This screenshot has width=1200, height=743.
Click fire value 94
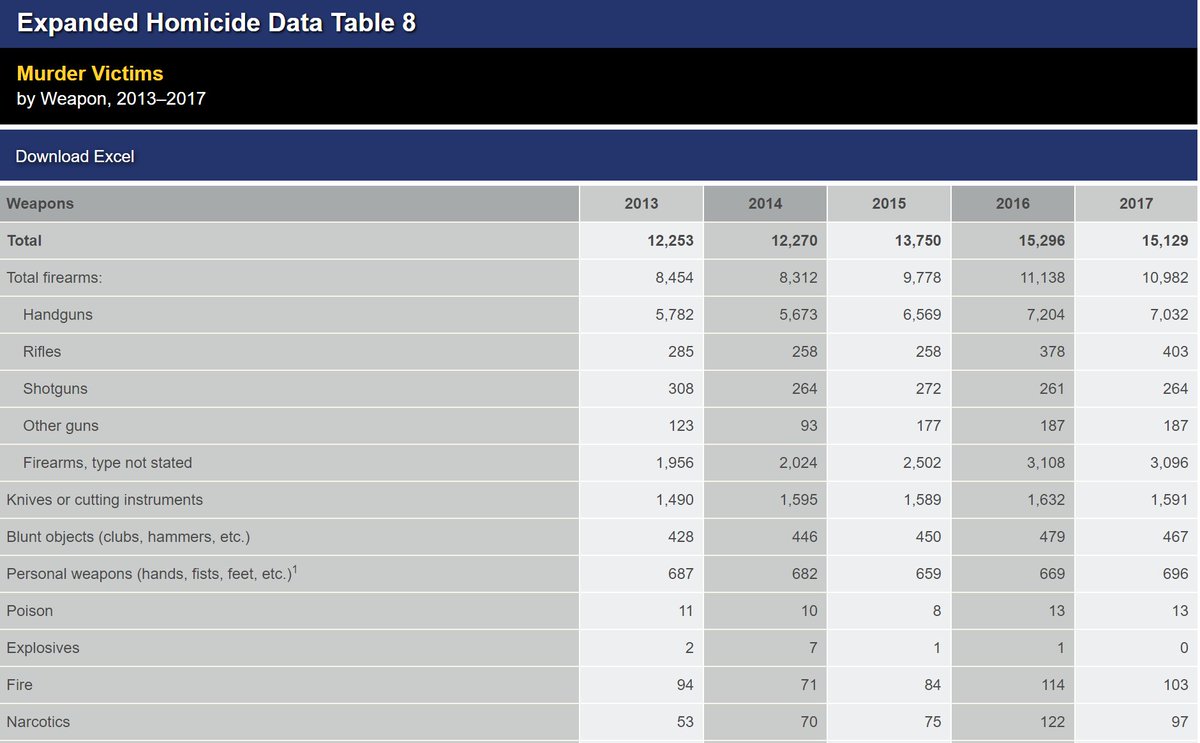click(x=685, y=684)
